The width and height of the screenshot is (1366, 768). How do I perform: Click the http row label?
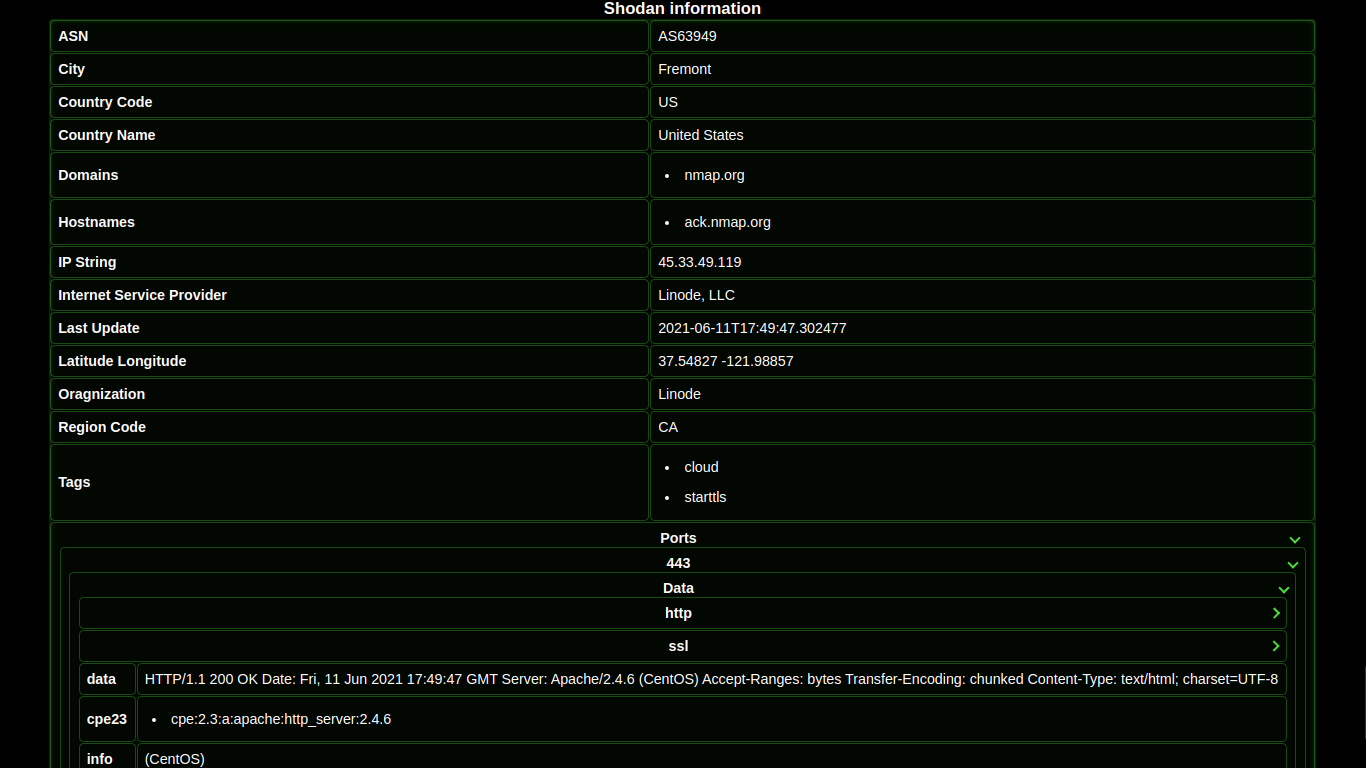[x=678, y=613]
